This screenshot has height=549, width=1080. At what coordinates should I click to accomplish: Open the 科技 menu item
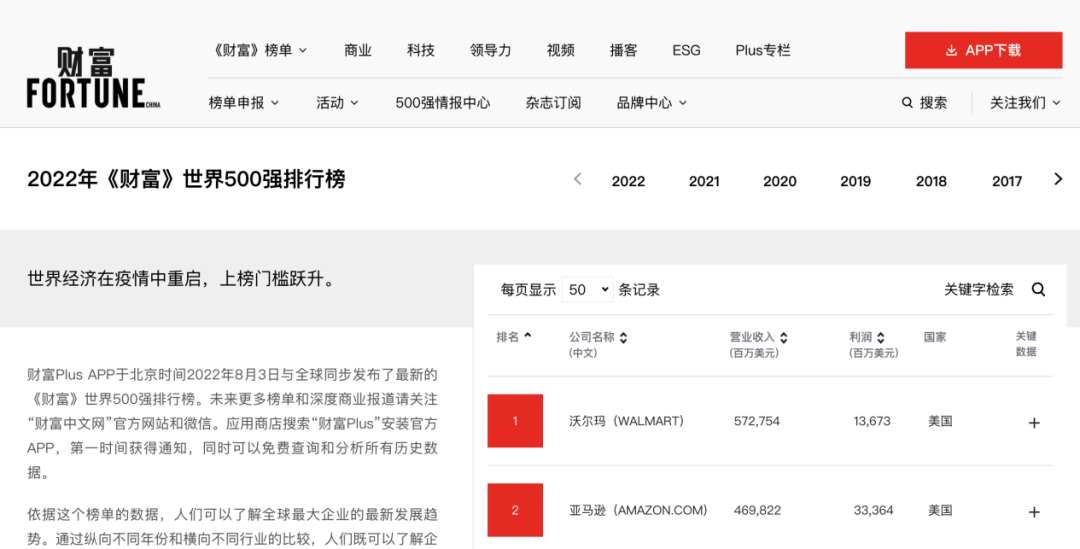click(421, 50)
